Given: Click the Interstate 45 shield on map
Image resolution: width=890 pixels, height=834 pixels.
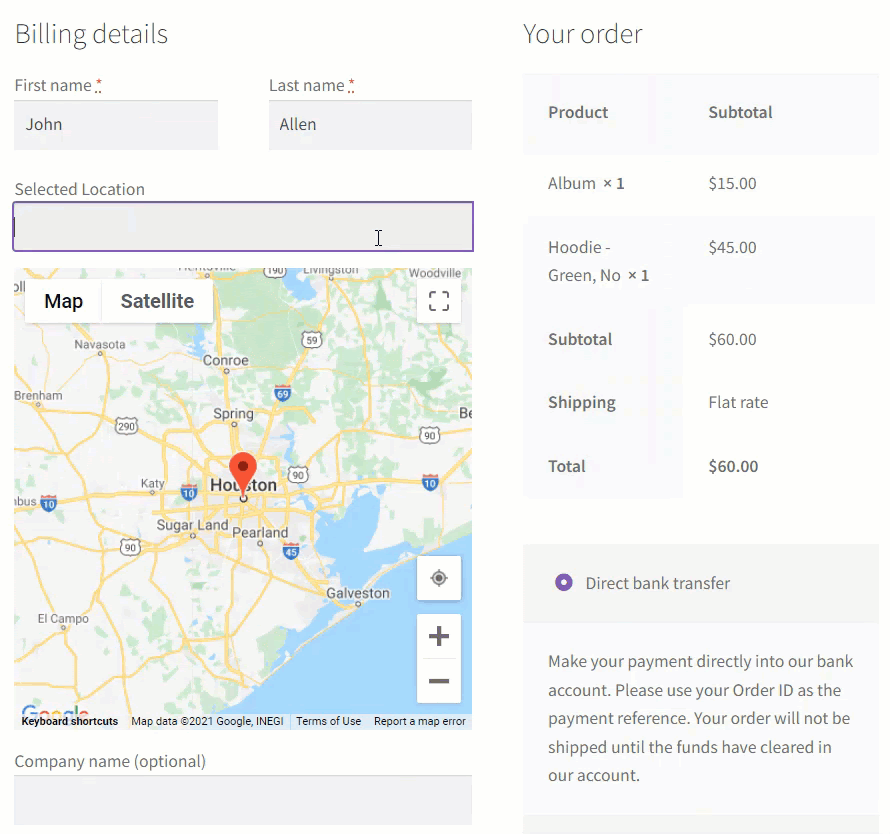Looking at the screenshot, I should click(x=291, y=550).
